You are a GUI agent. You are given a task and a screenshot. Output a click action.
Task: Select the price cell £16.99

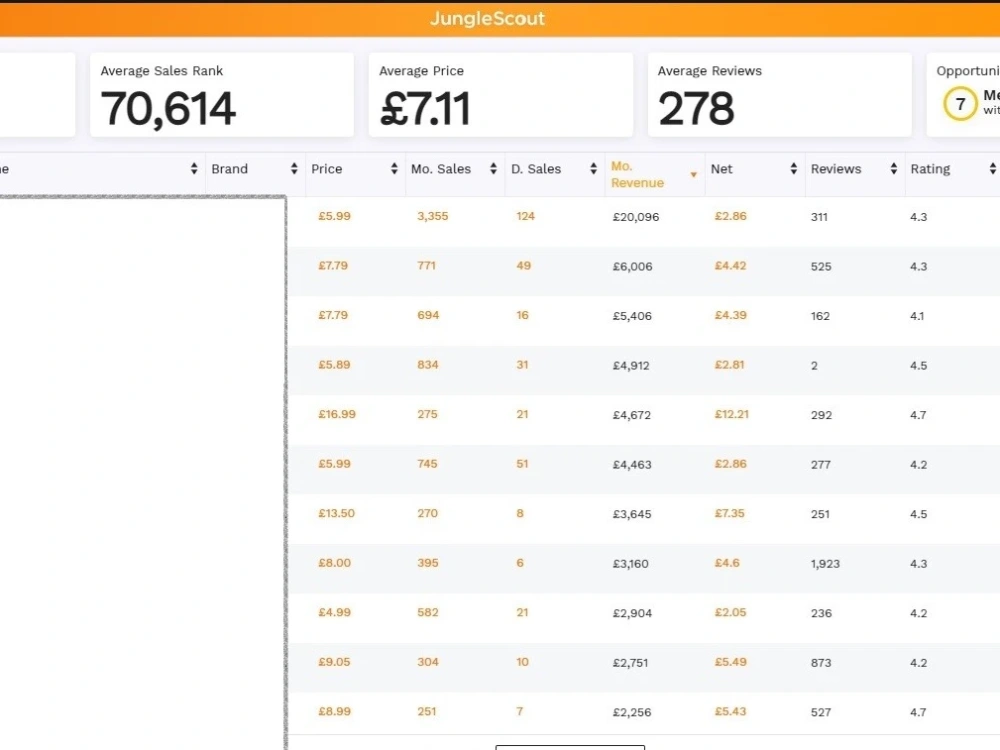[x=337, y=414]
